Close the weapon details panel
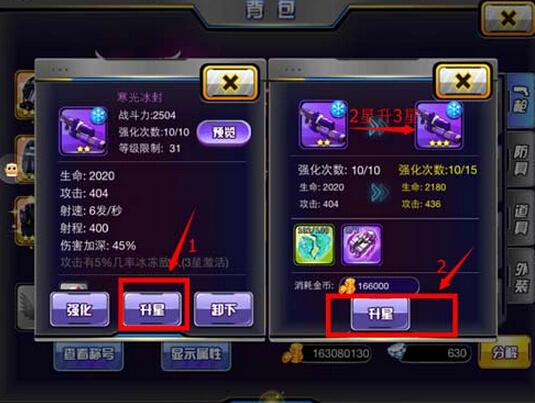Image resolution: width=535 pixels, height=403 pixels. (x=230, y=83)
